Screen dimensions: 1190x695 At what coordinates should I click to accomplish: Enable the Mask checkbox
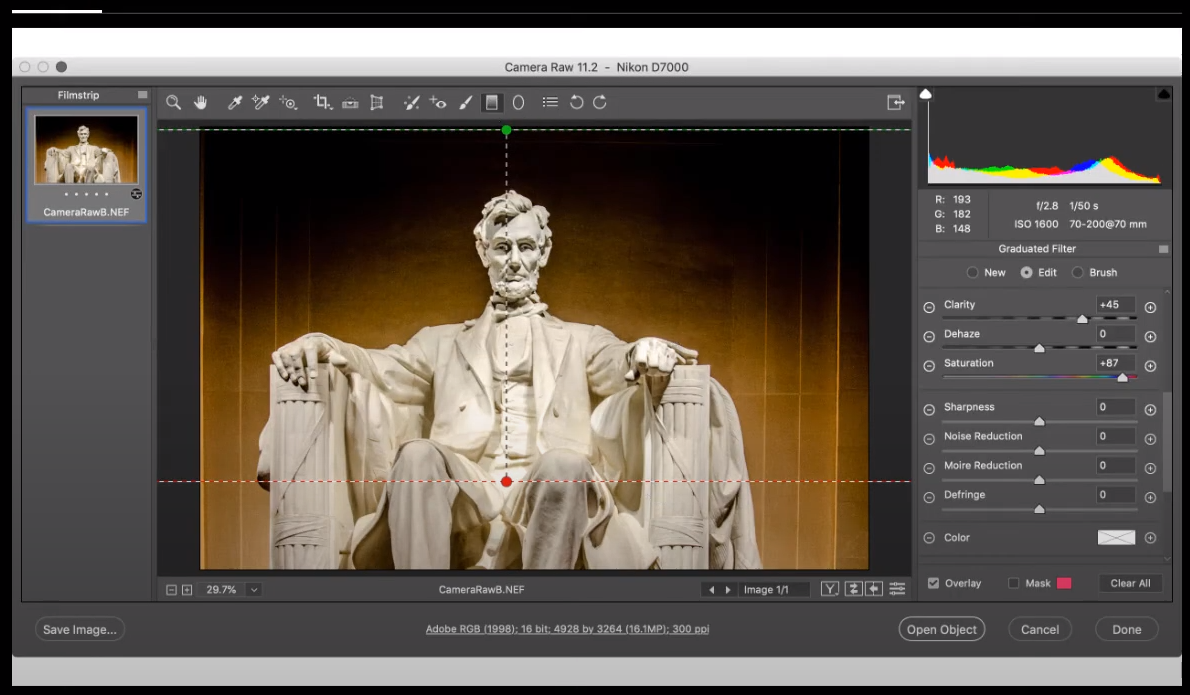coord(1013,583)
